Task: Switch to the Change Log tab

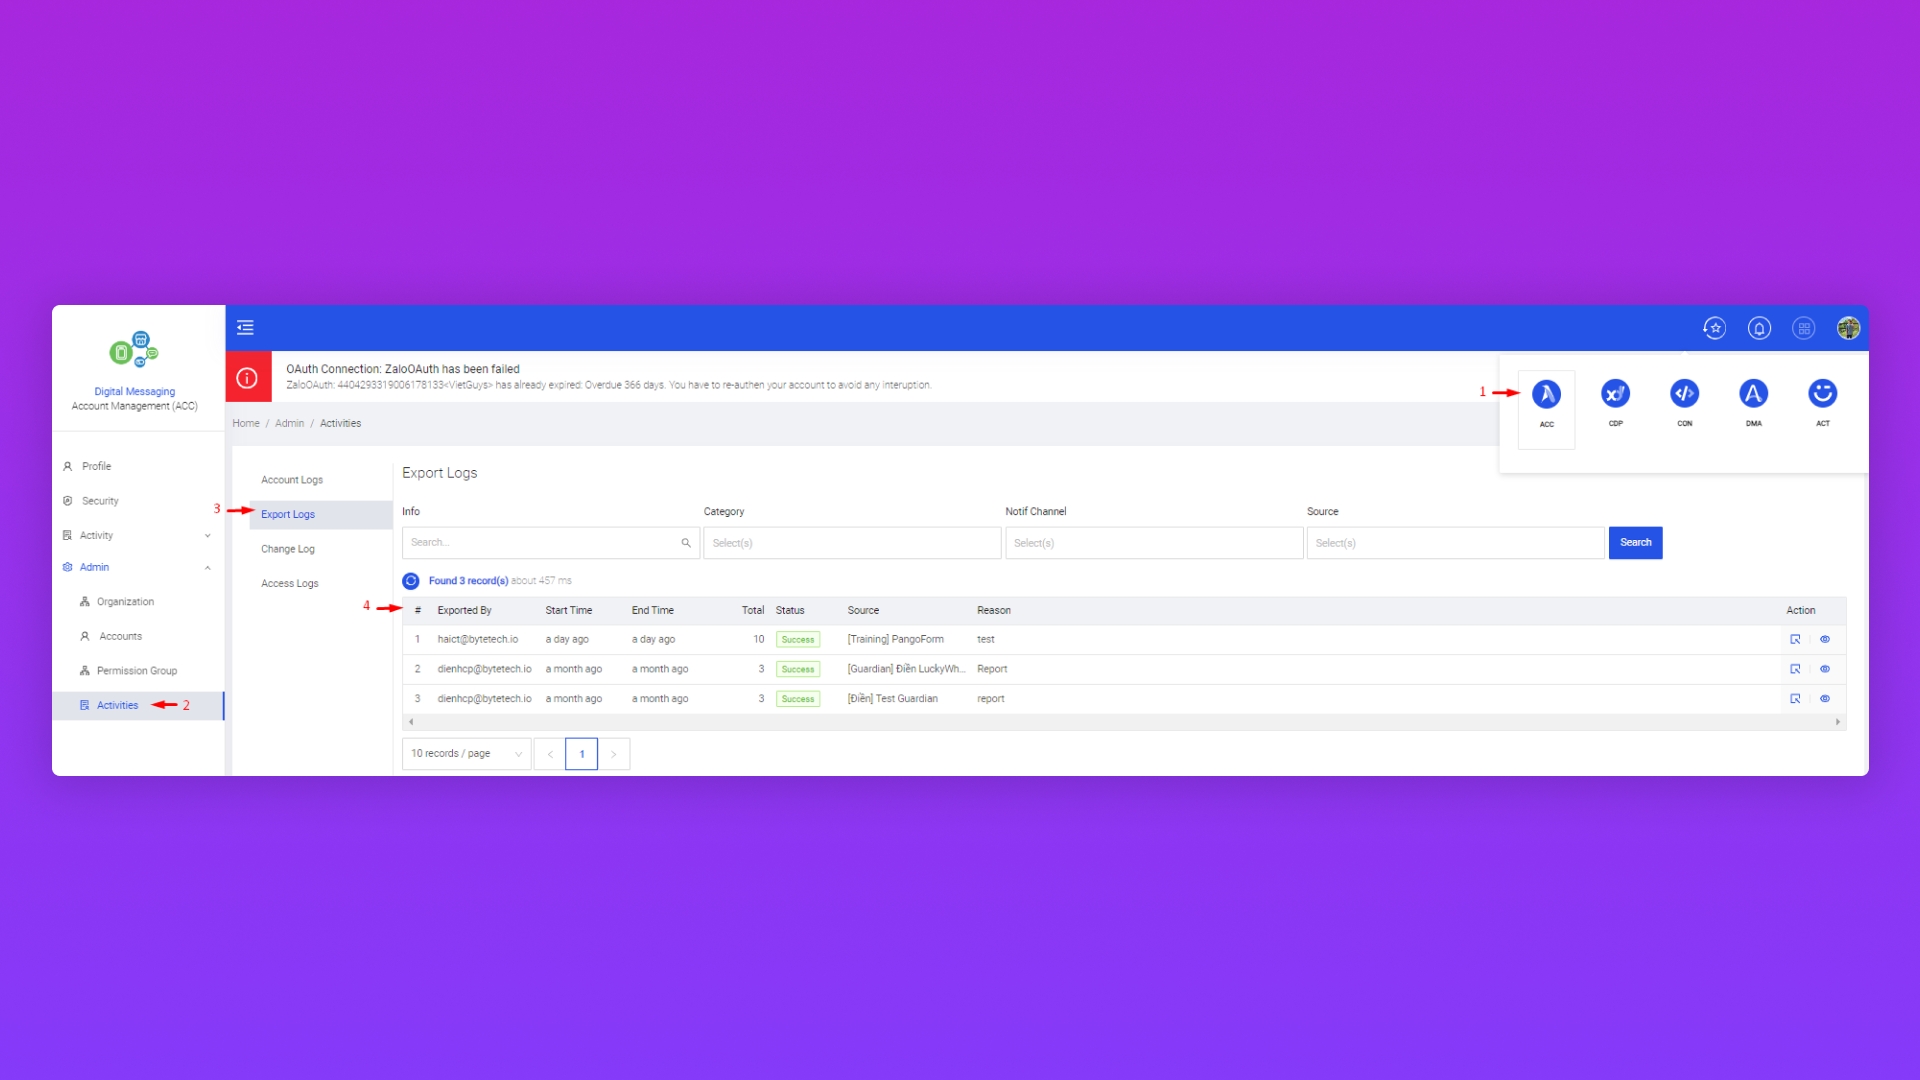Action: [288, 549]
